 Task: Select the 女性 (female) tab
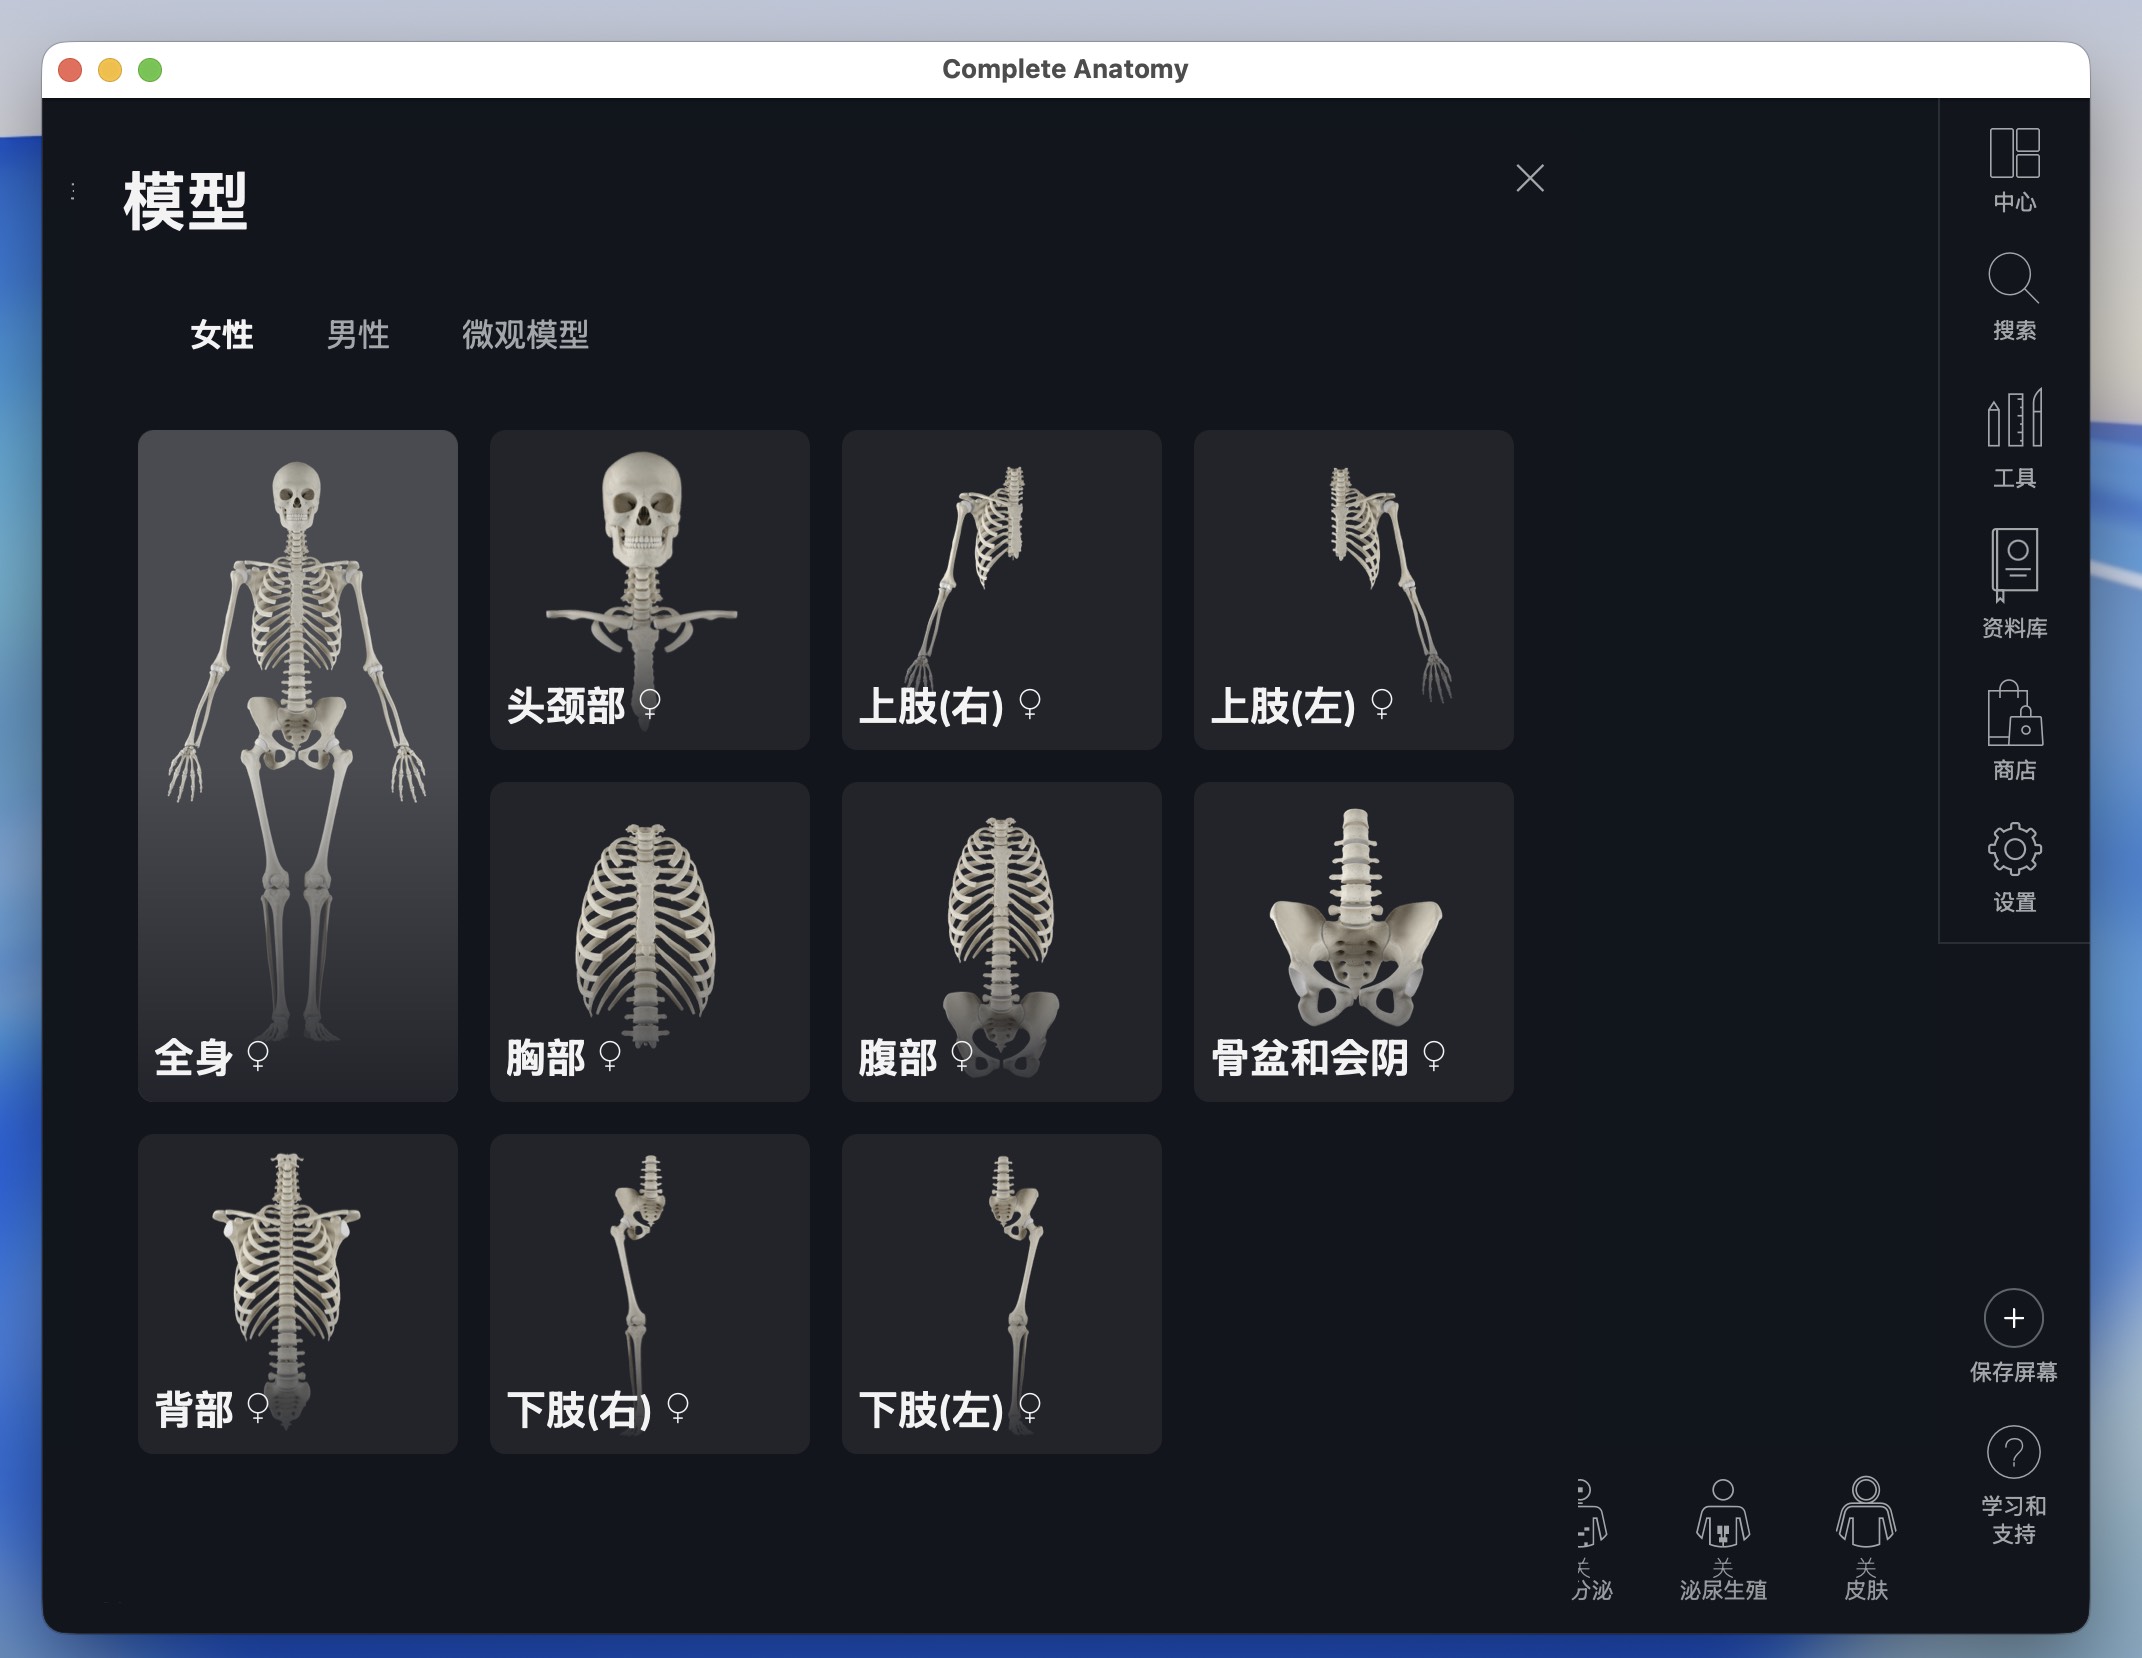pos(222,336)
